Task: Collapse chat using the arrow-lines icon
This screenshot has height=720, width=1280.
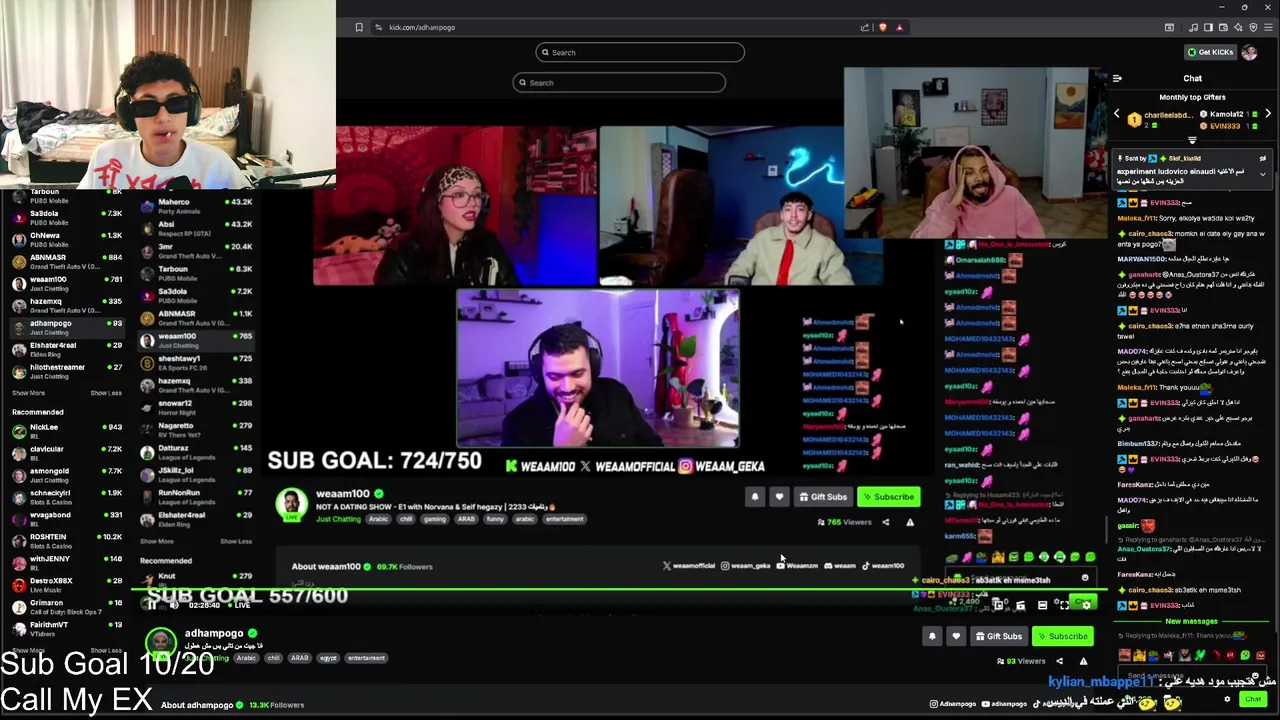Action: (x=1117, y=78)
